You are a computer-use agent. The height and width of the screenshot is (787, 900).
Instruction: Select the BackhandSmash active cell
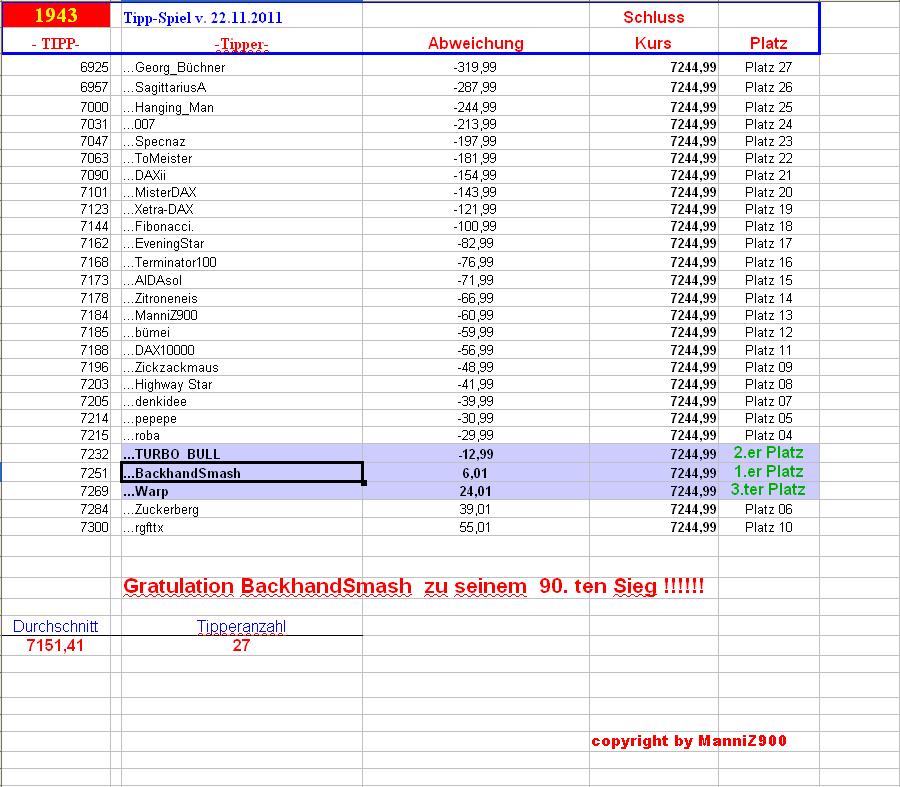click(x=242, y=472)
